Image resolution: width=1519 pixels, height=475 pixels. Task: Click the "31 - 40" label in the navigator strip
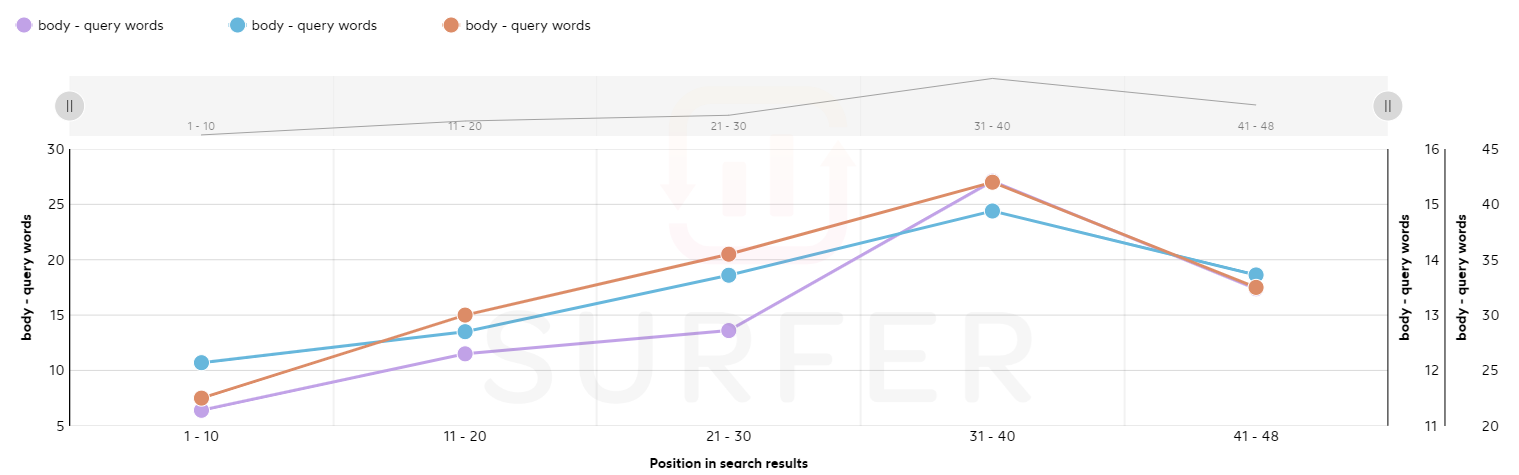tap(992, 126)
